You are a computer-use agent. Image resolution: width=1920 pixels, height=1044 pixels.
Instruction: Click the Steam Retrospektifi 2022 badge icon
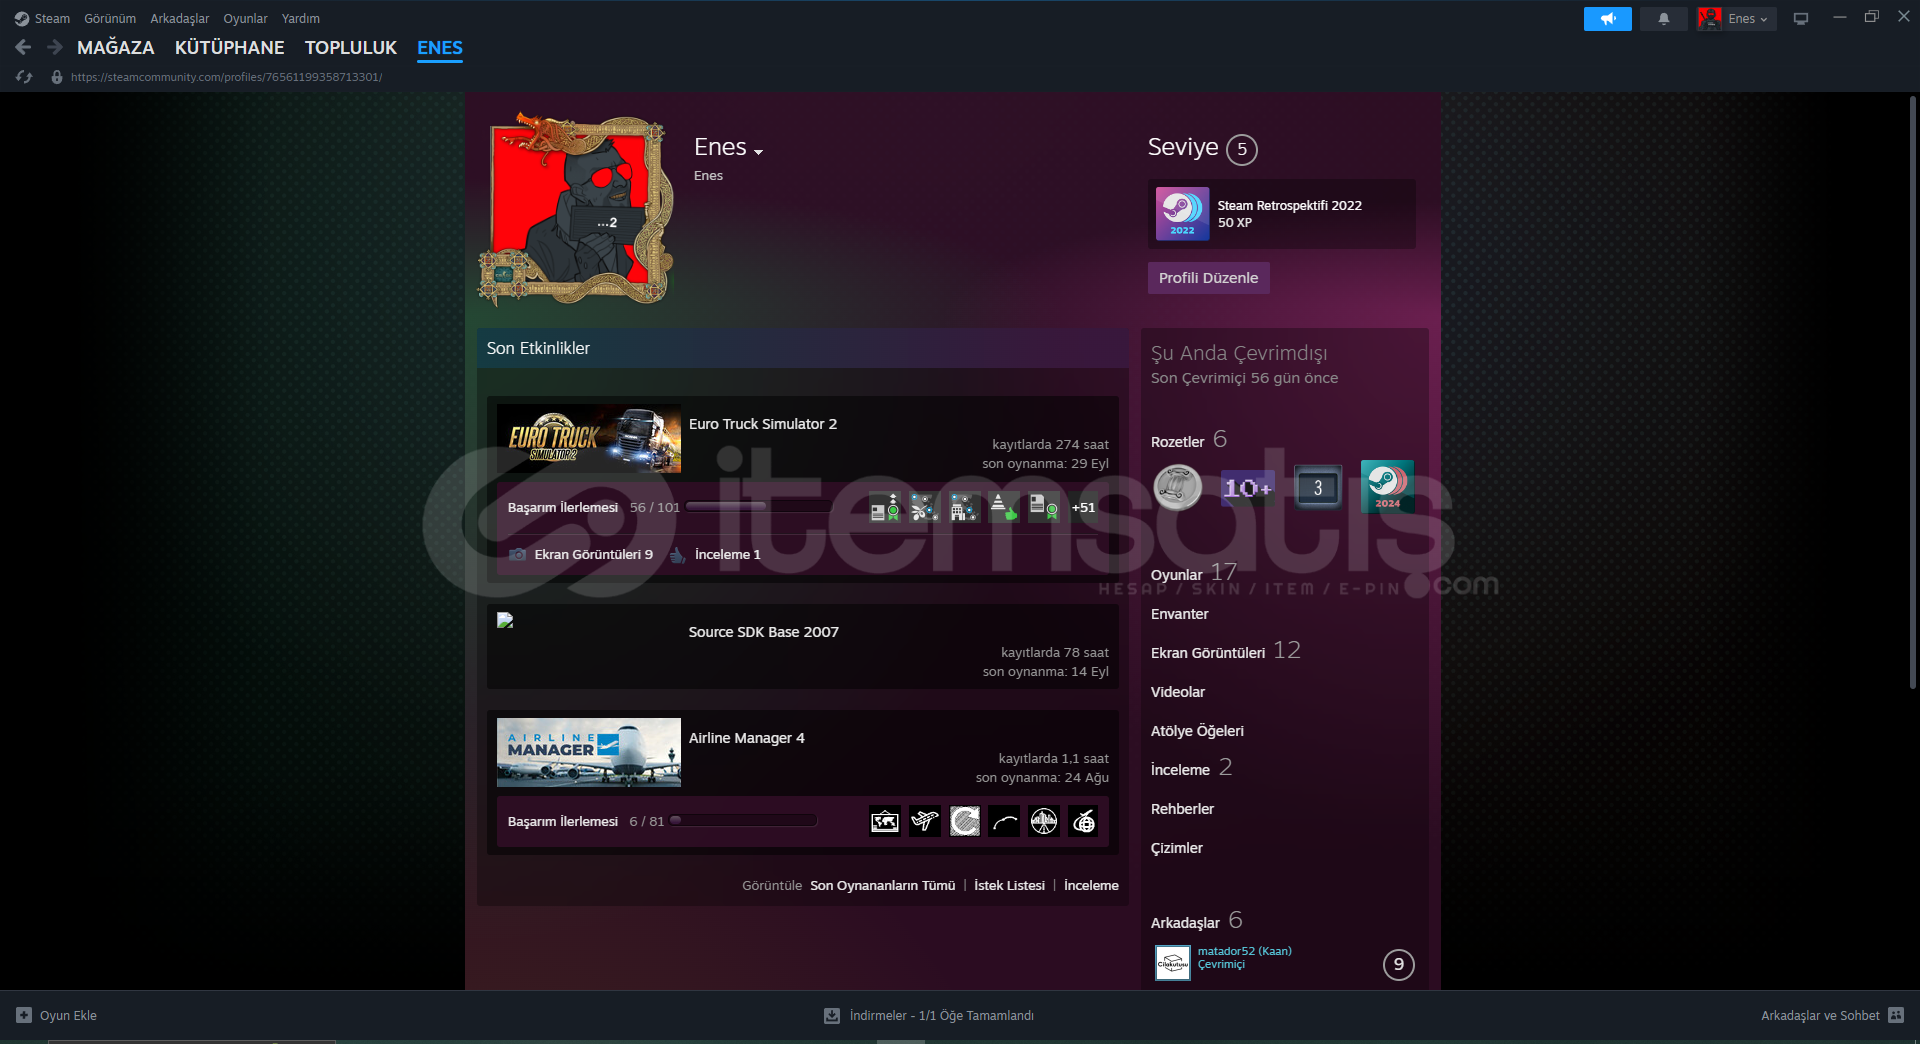pyautogui.click(x=1182, y=214)
